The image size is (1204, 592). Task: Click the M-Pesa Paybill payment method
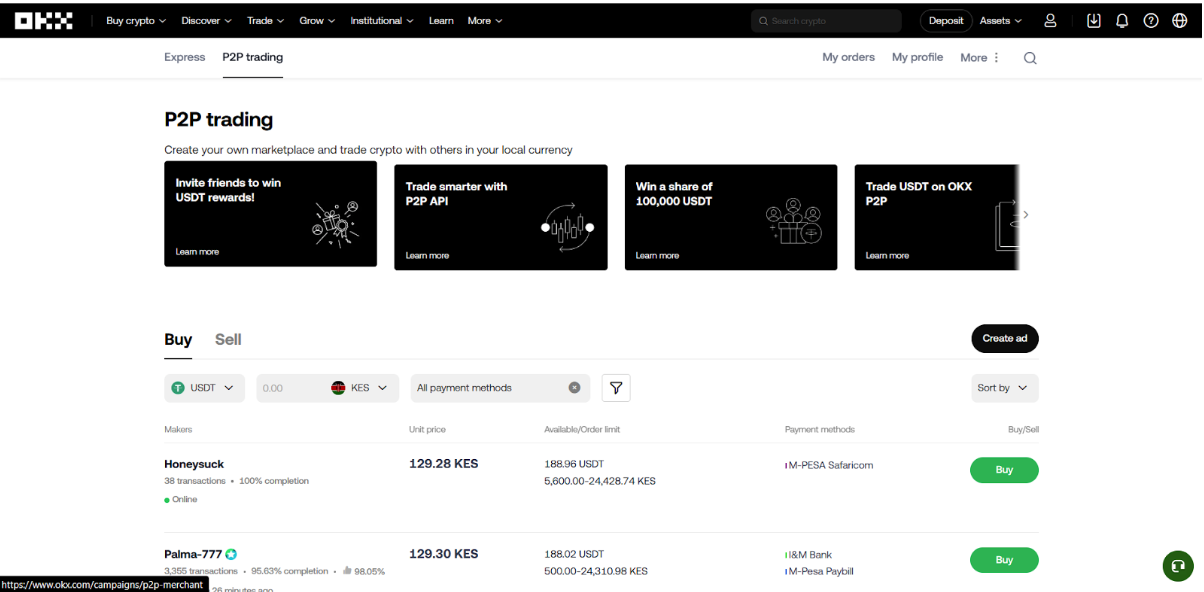pos(820,572)
